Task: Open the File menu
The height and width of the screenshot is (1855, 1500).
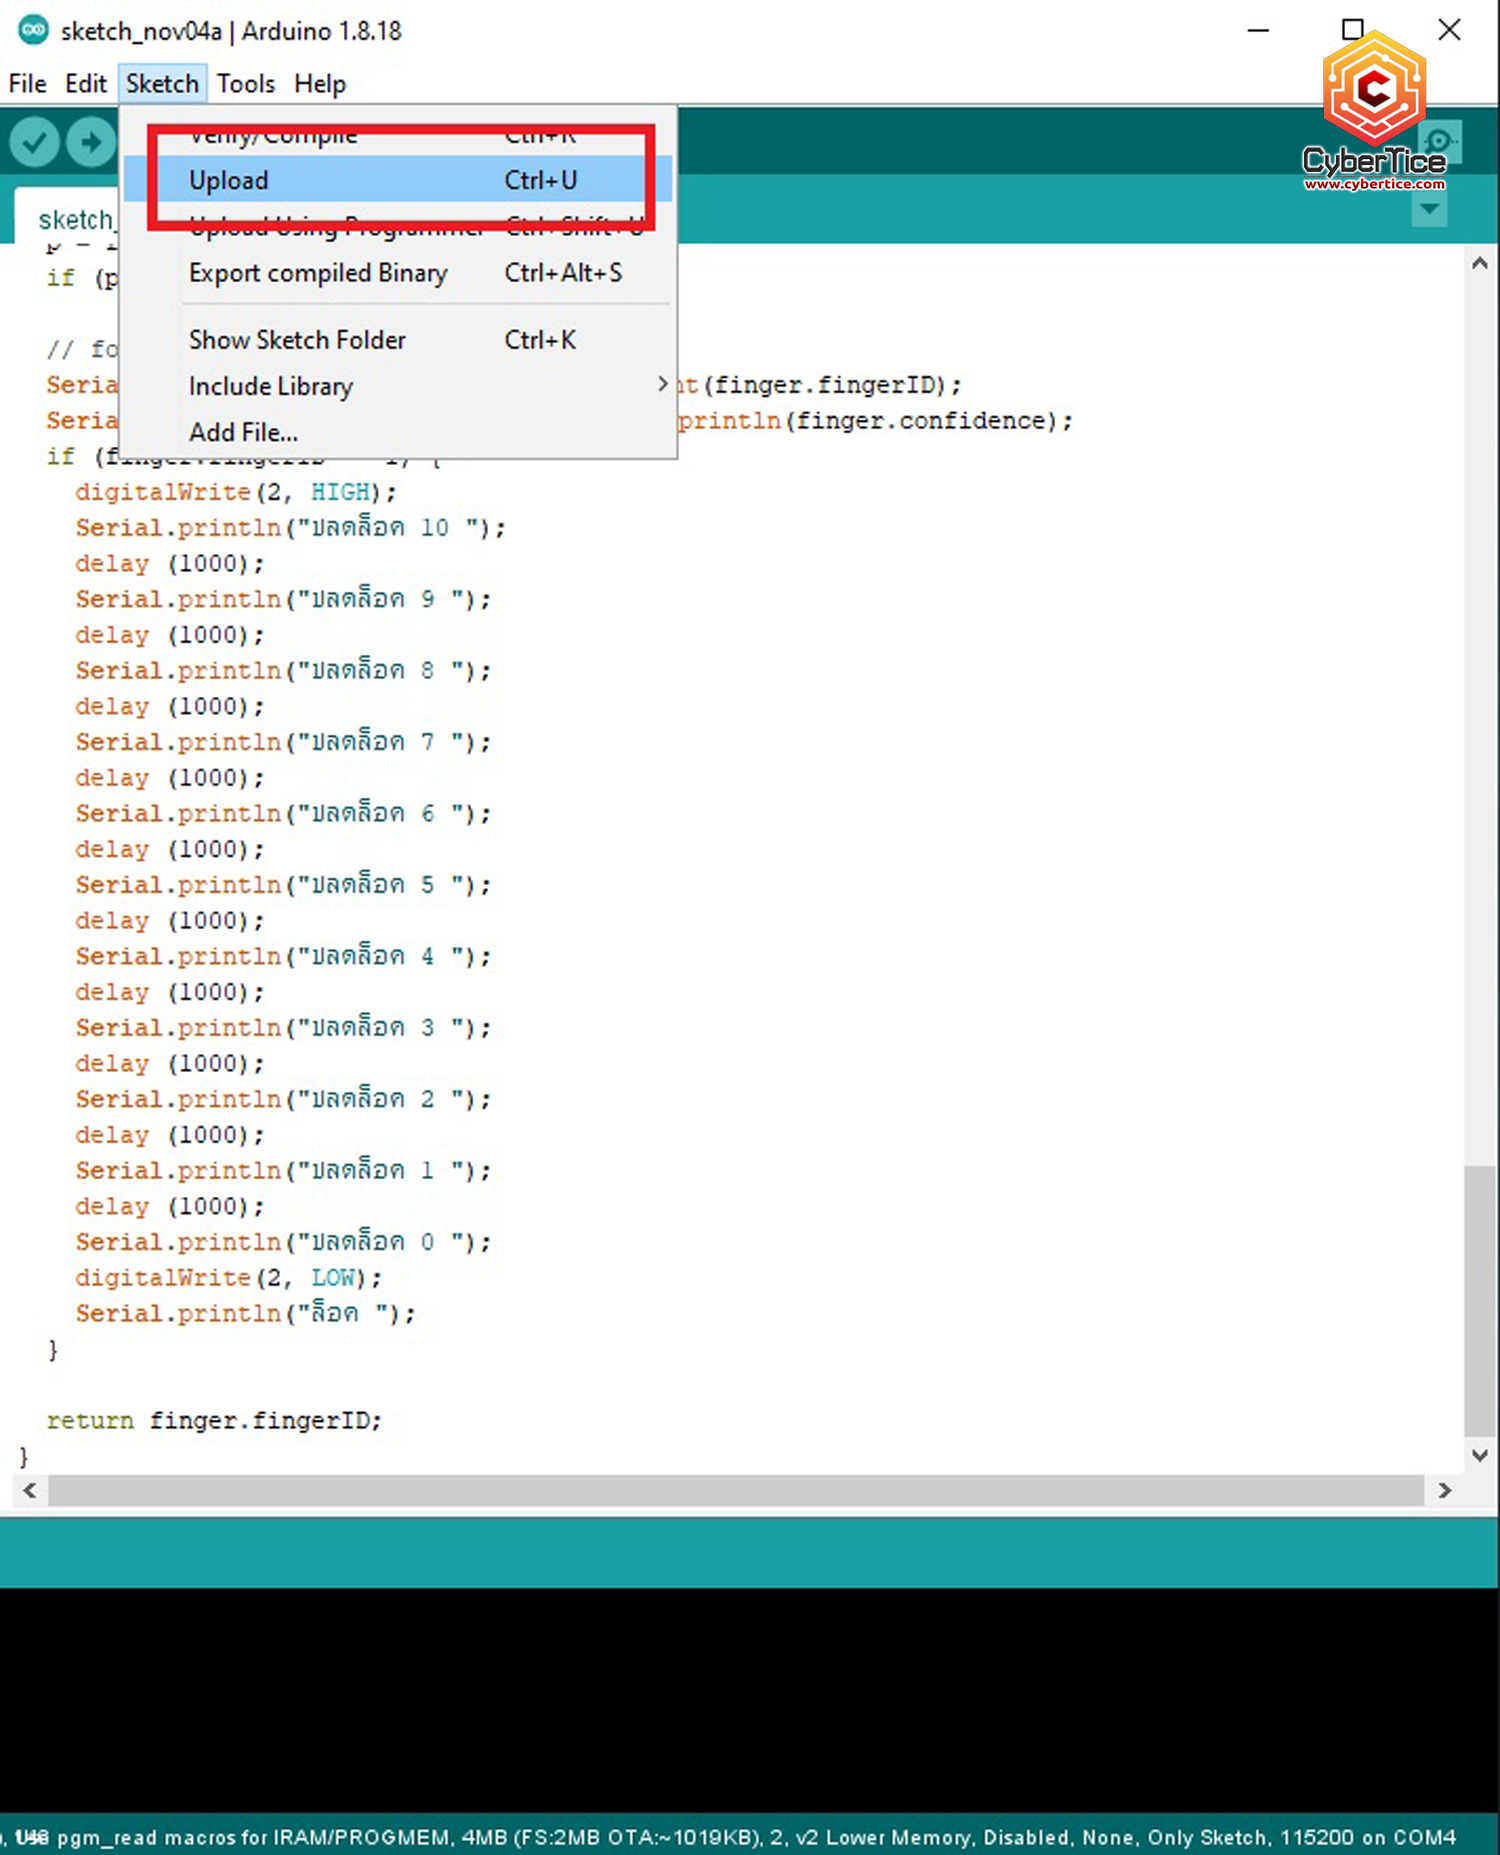Action: coord(27,84)
